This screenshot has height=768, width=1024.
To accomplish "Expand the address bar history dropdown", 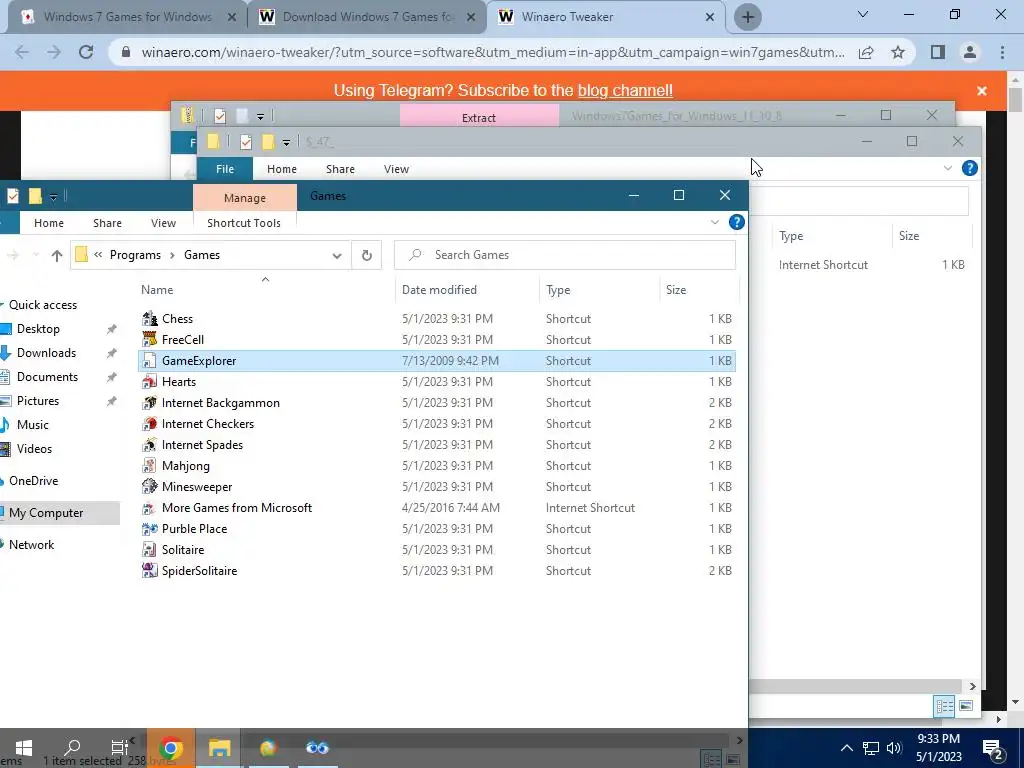I will 337,255.
